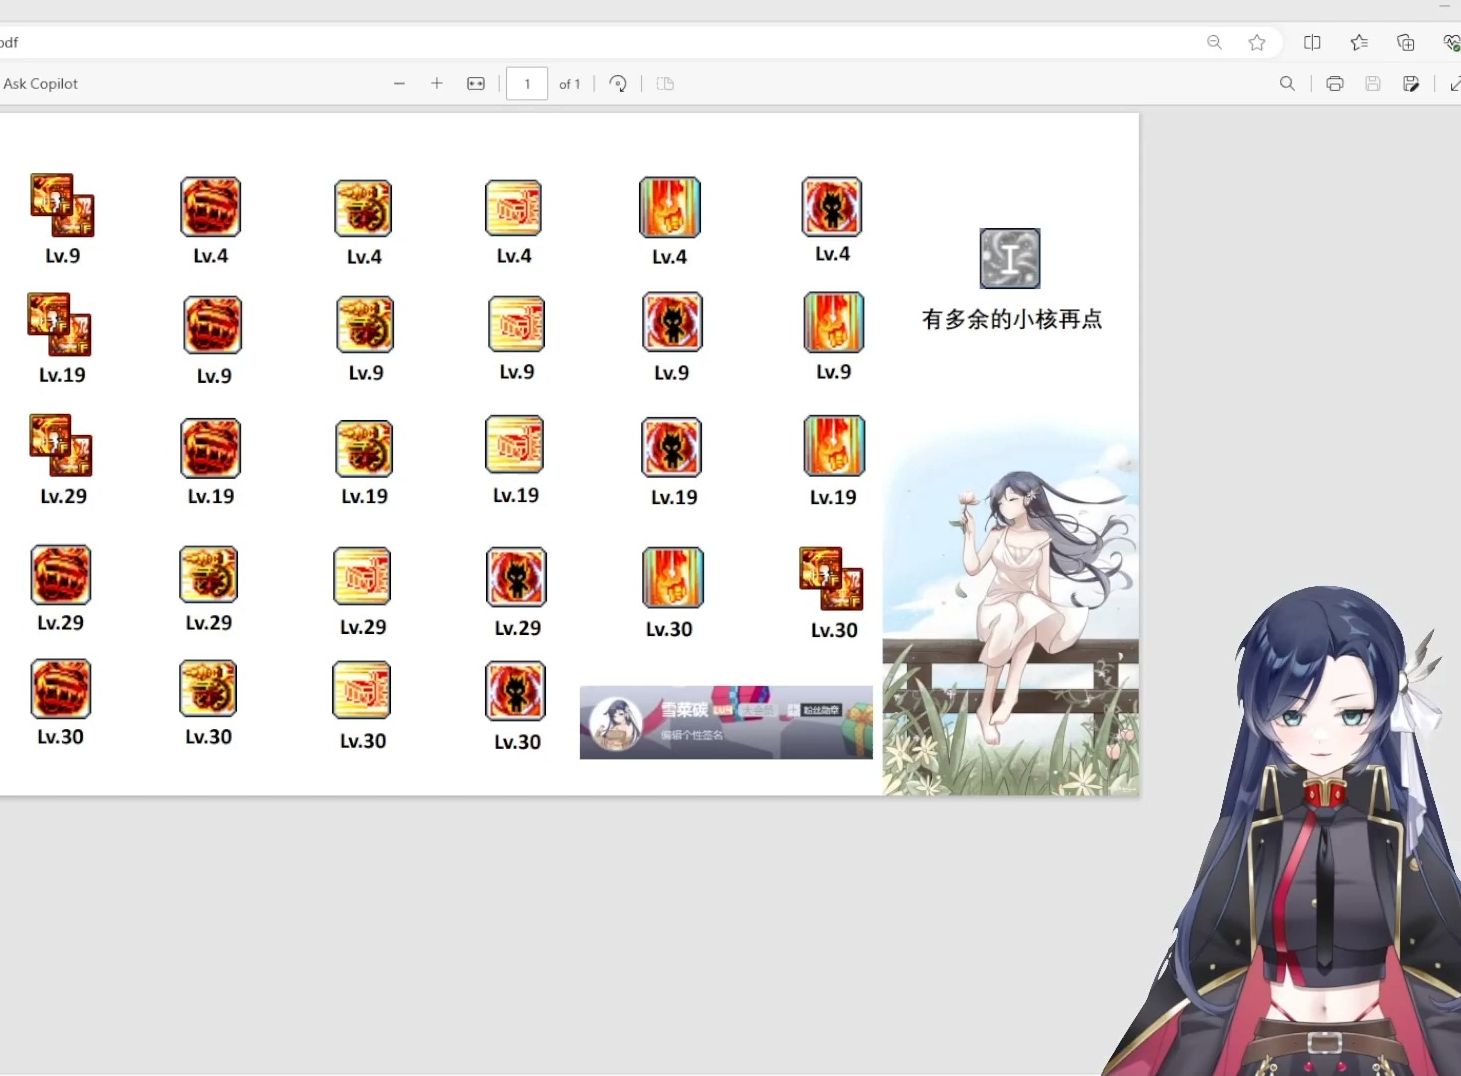Open the browser zoom indicator in address bar
Viewport: 1461px width, 1076px height.
[1215, 42]
